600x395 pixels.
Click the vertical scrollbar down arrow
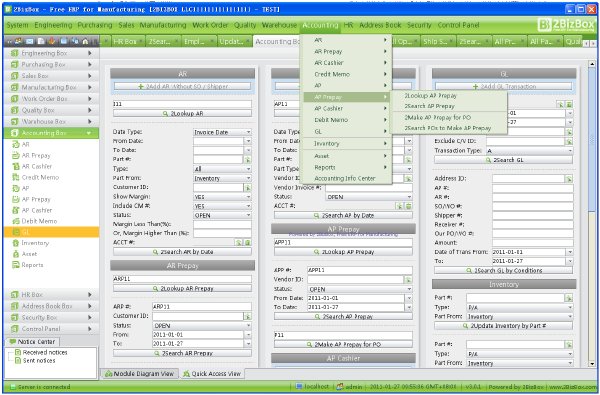592,363
